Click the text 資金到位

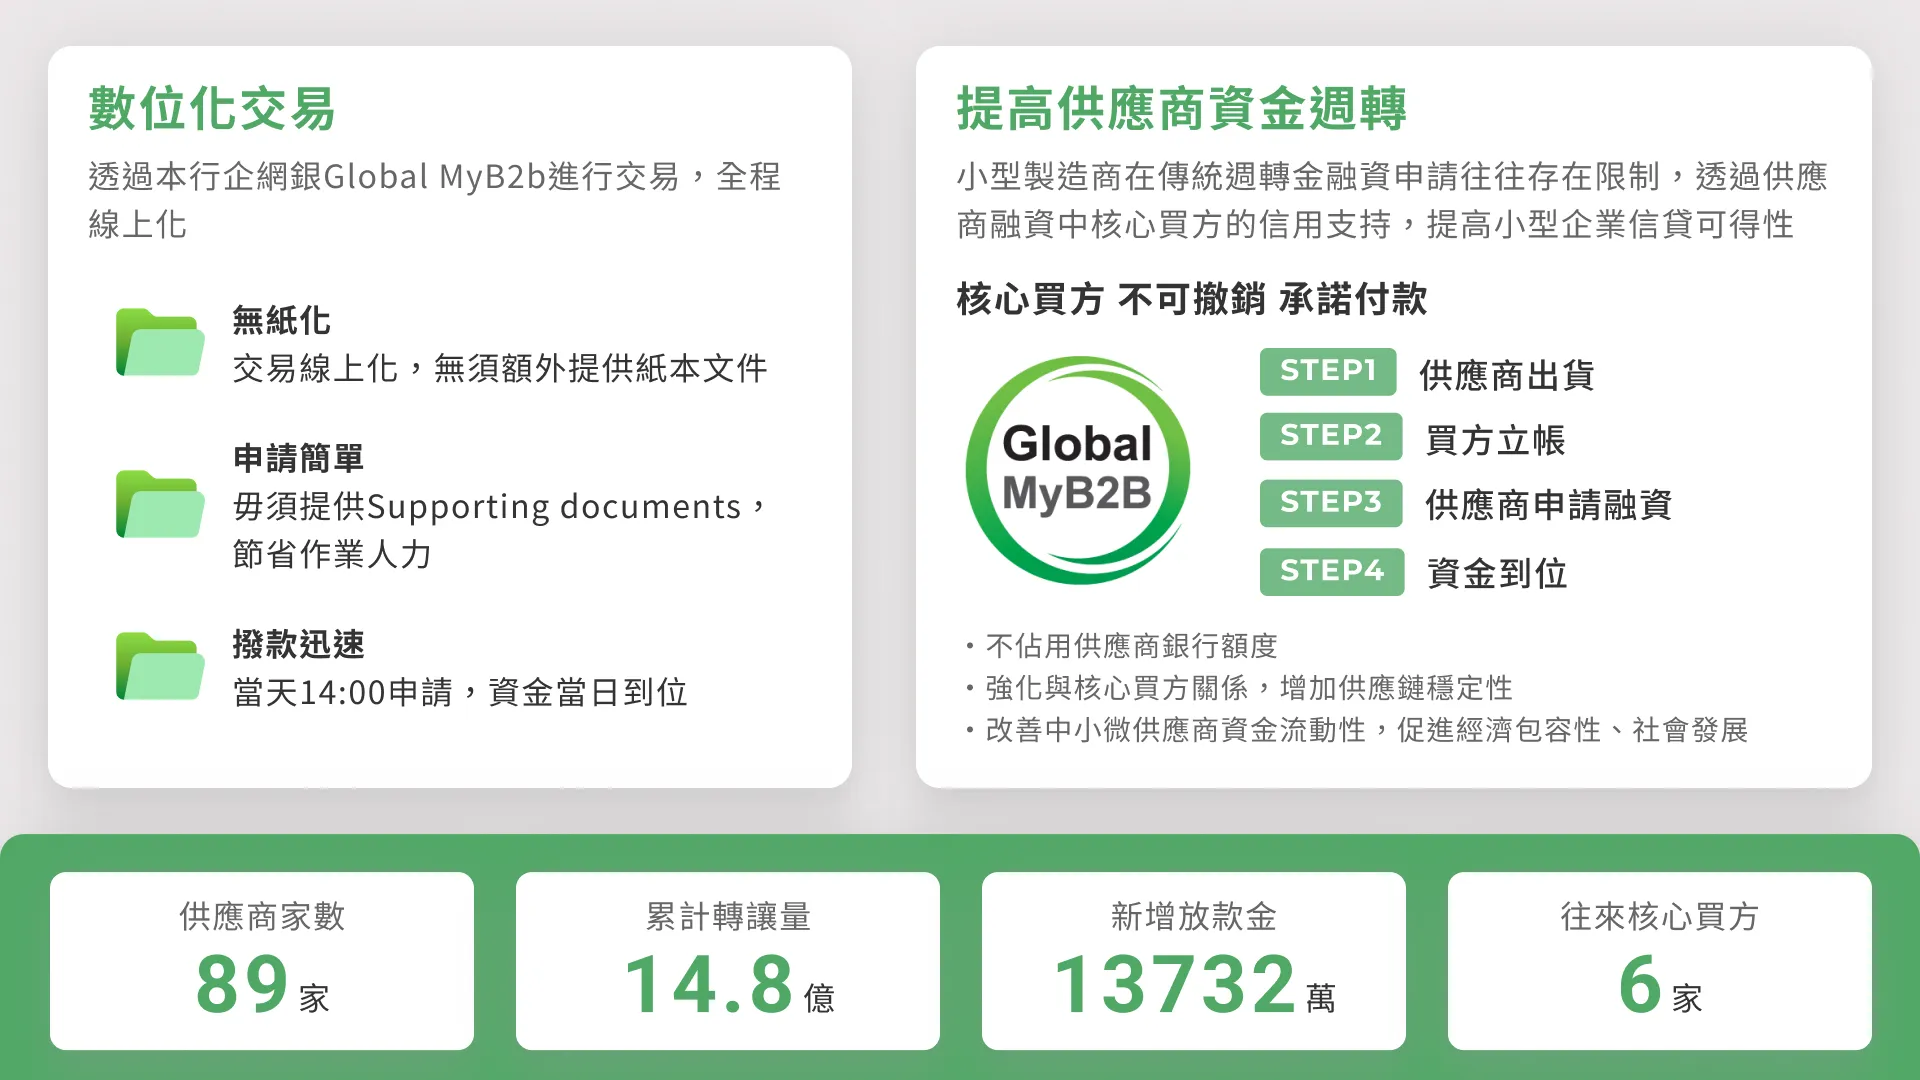click(1496, 574)
